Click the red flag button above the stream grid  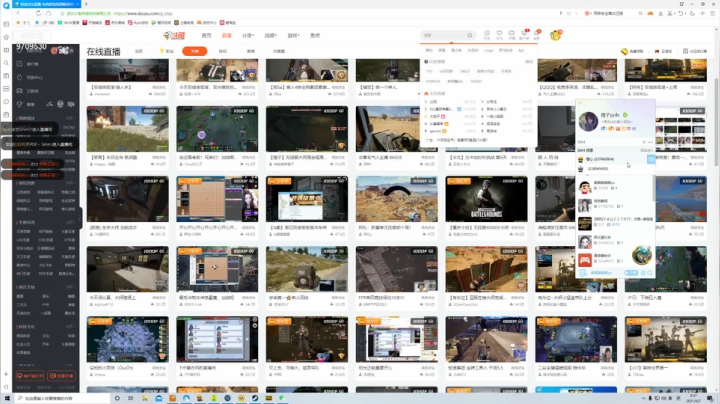pos(664,51)
